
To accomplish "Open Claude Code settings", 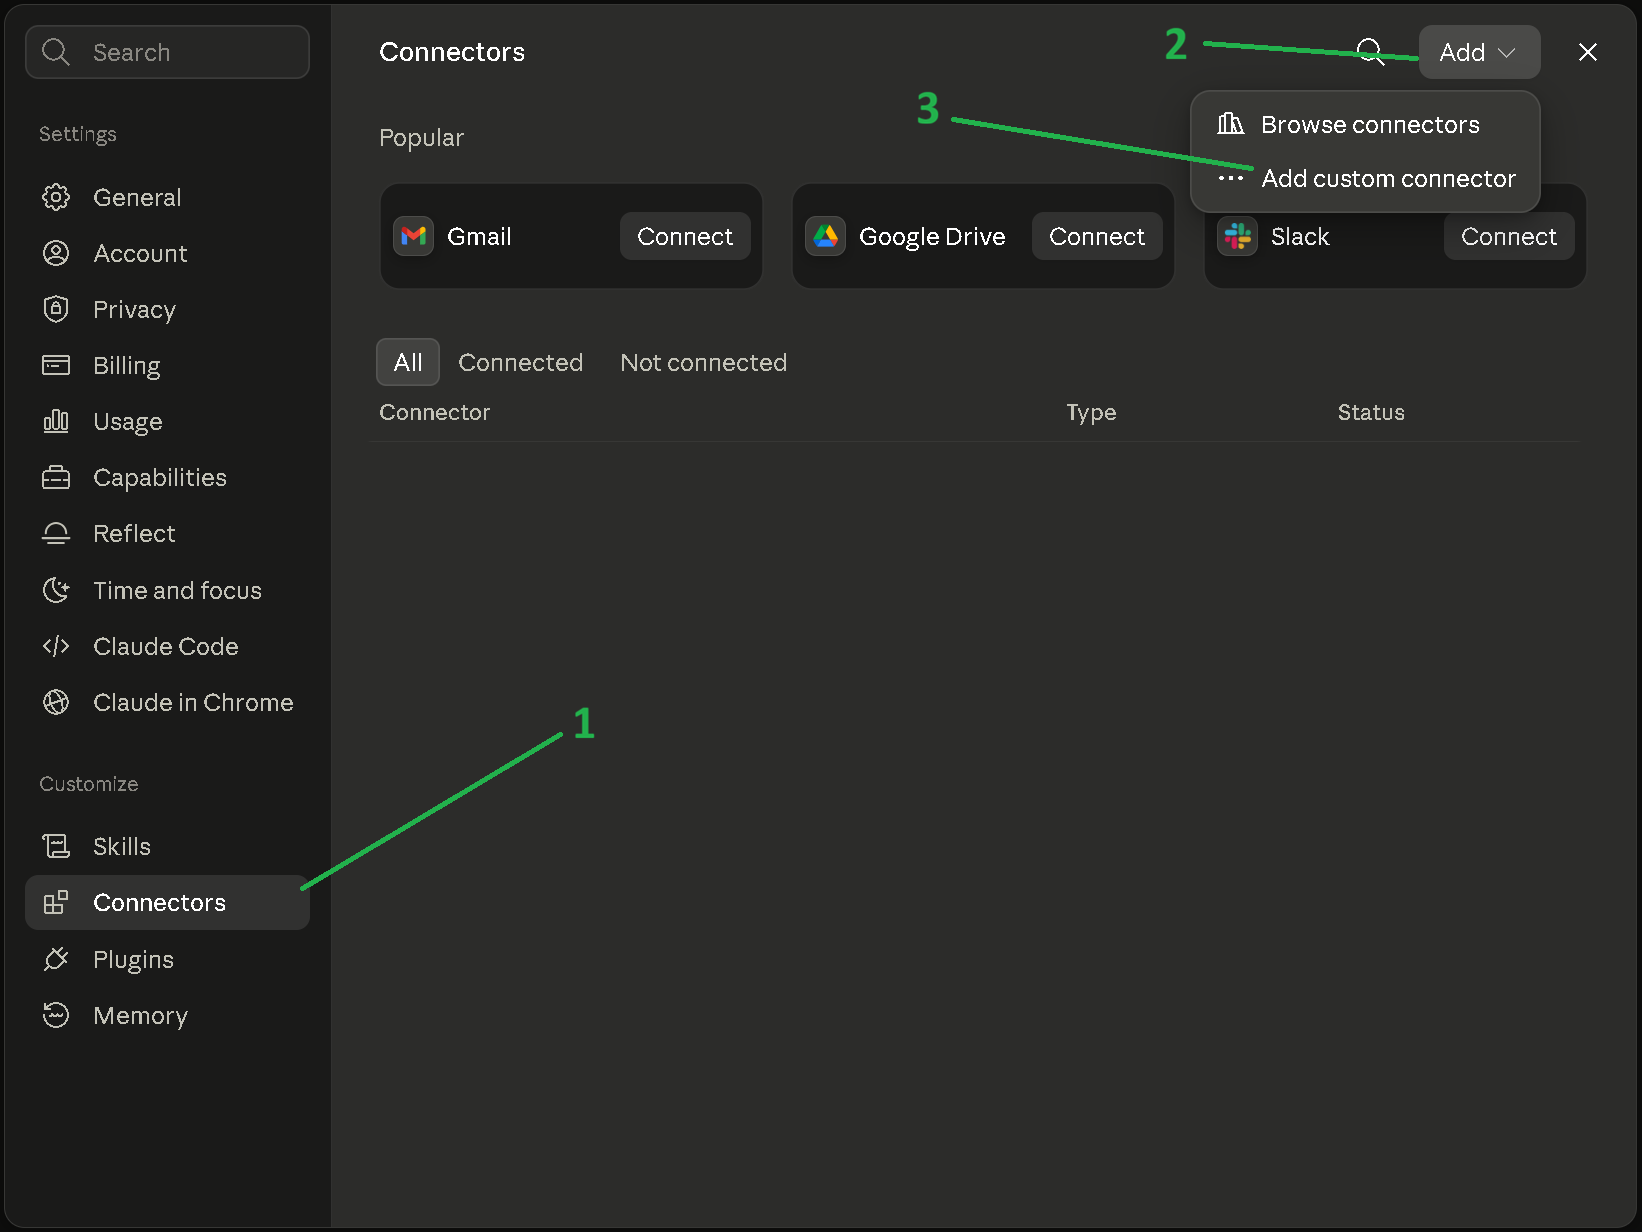I will pos(167,646).
